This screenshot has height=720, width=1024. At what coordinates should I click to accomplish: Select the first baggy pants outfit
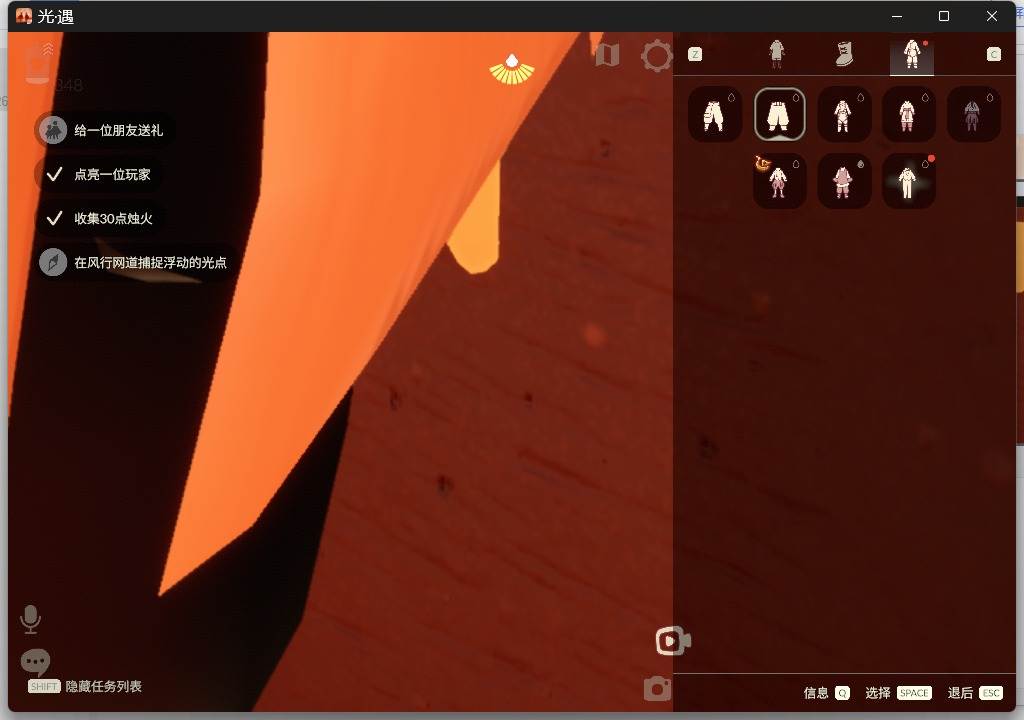[x=714, y=114]
